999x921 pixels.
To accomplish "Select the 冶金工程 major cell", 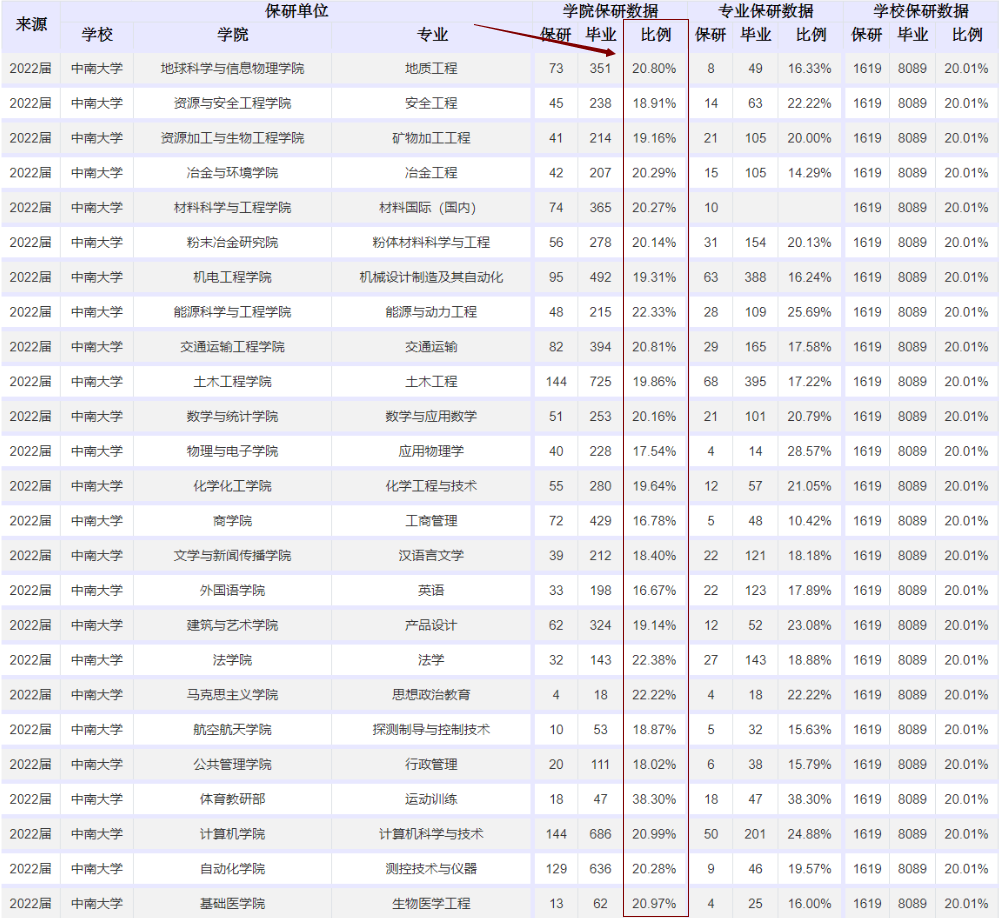I will pos(431,173).
